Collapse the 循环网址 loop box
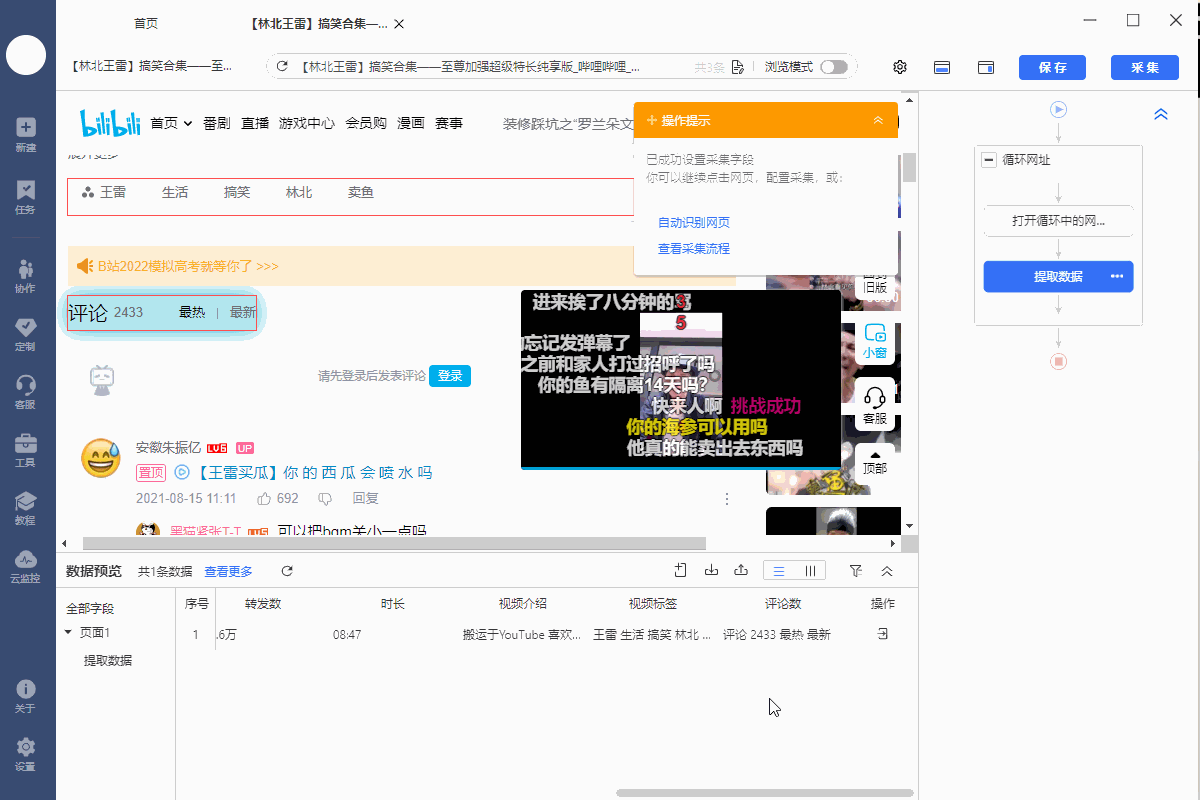Viewport: 1200px width, 800px height. 989,159
